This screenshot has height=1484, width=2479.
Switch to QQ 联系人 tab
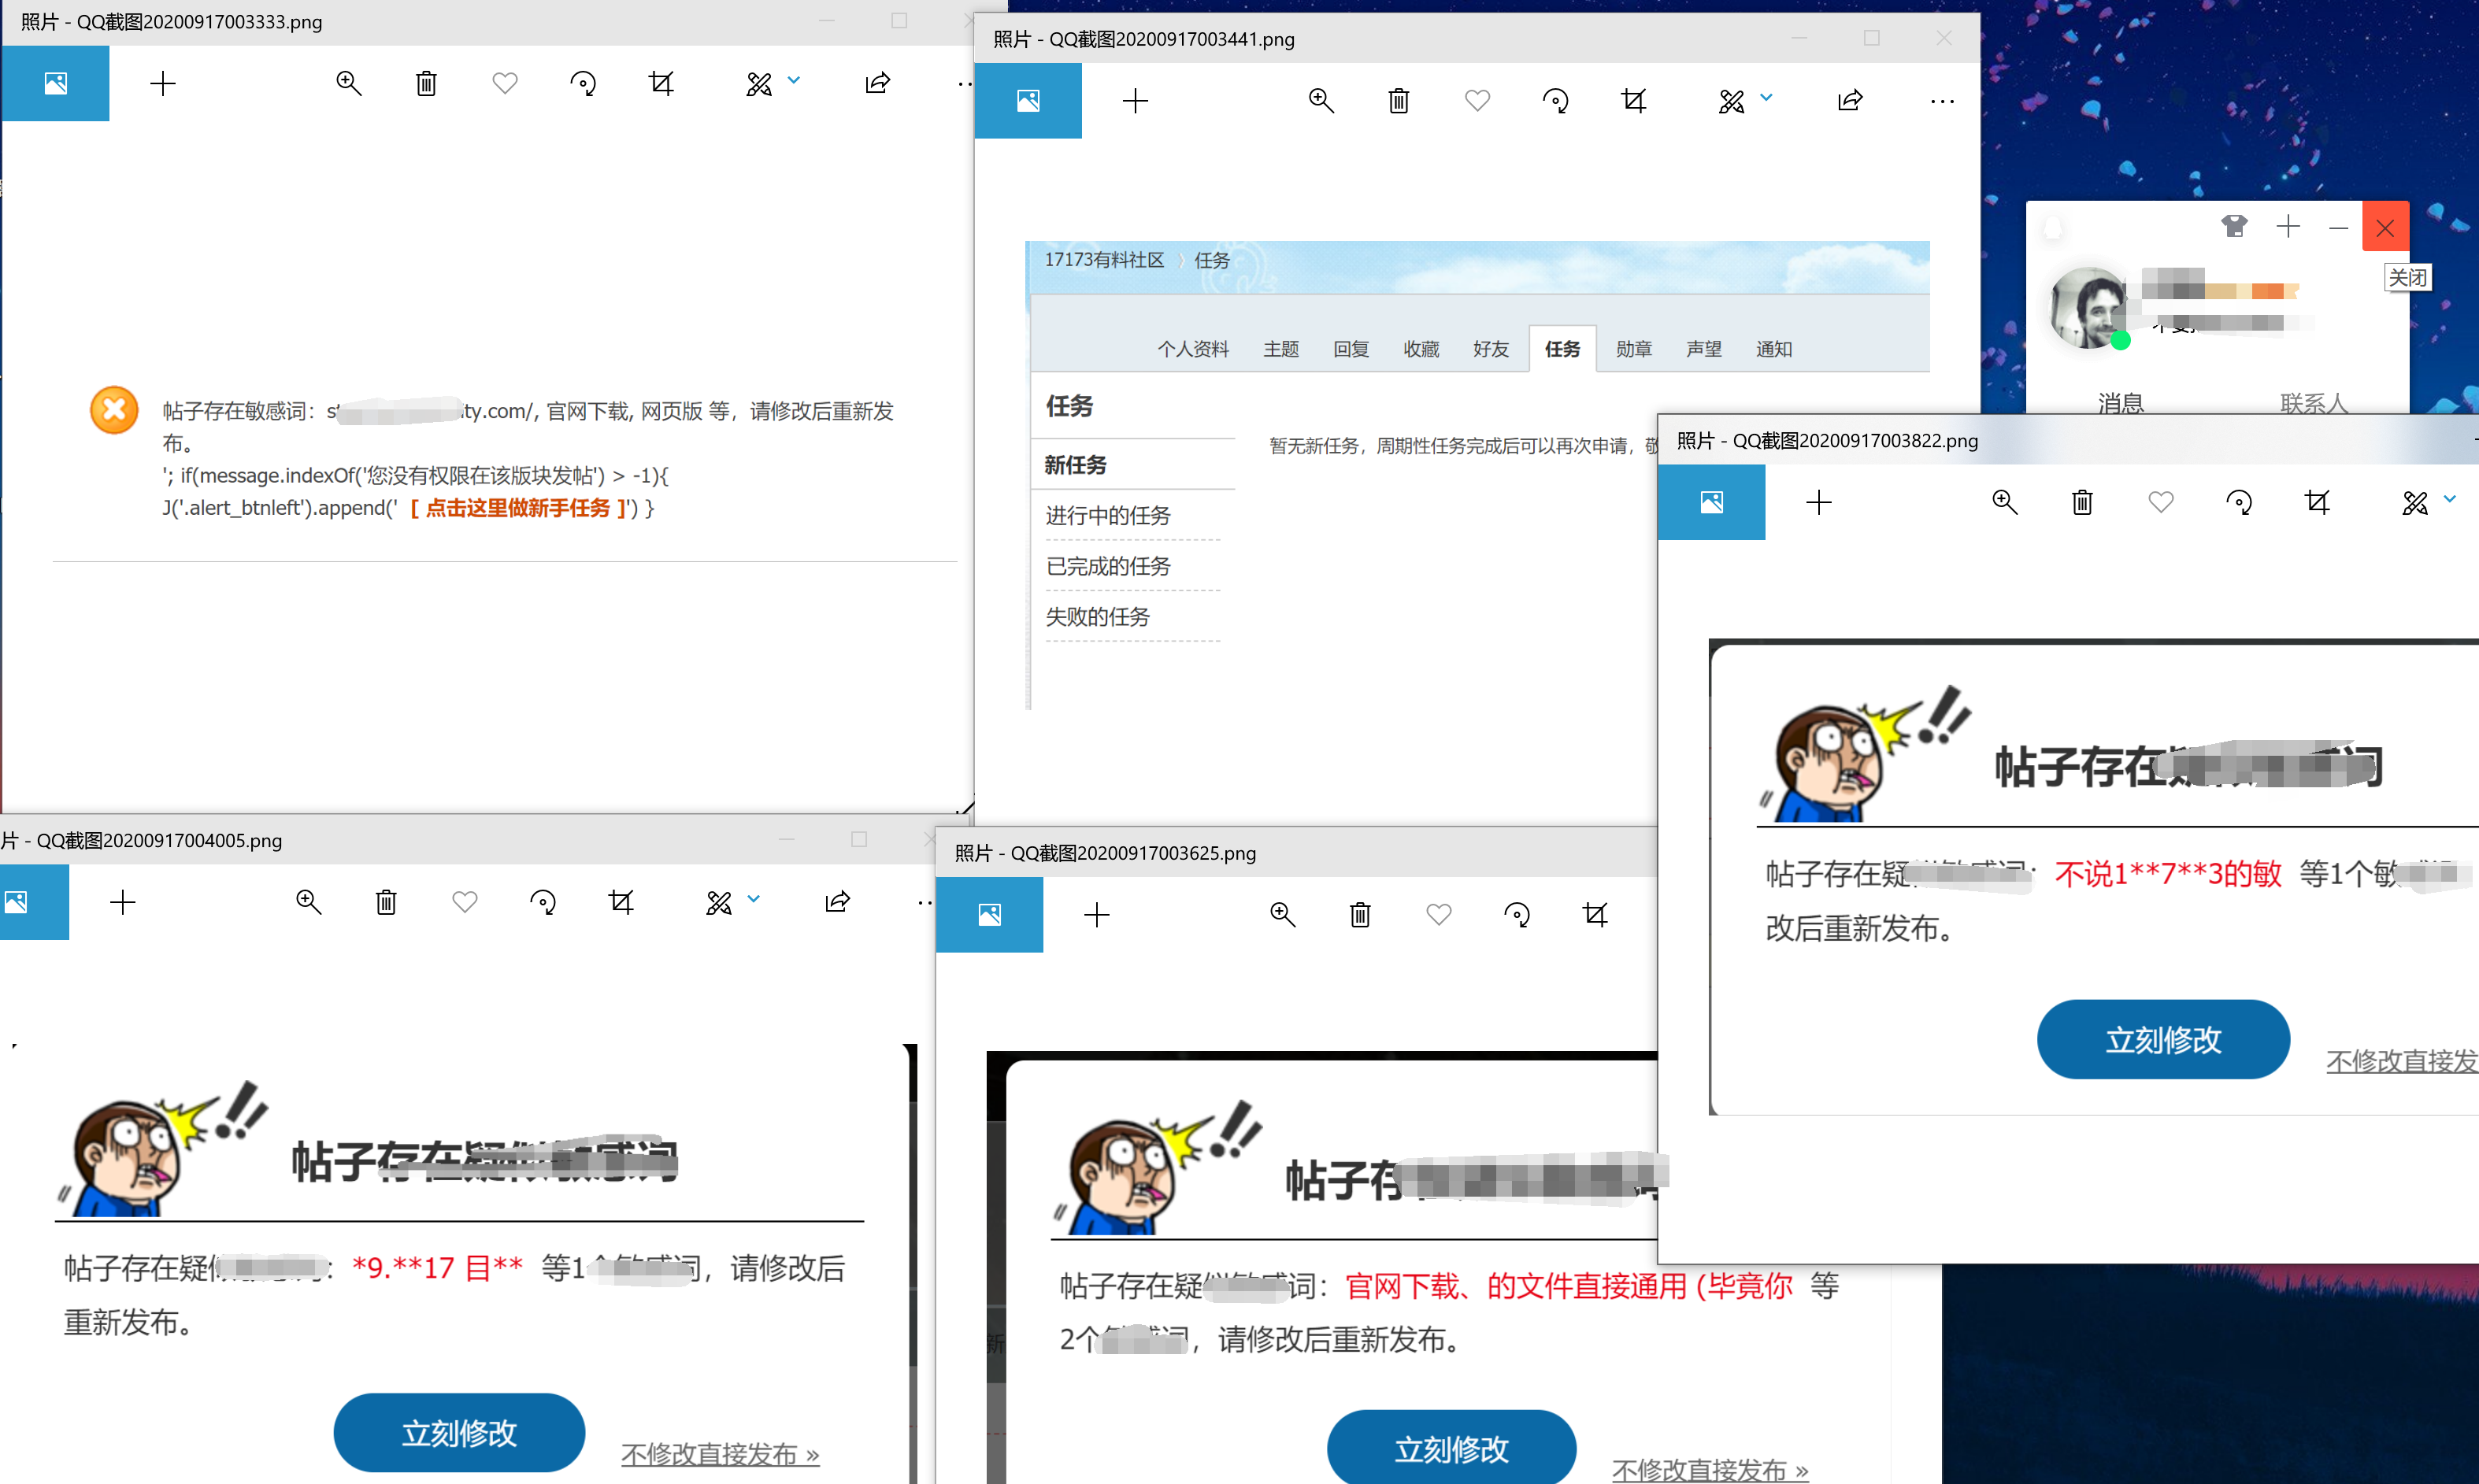(2313, 403)
